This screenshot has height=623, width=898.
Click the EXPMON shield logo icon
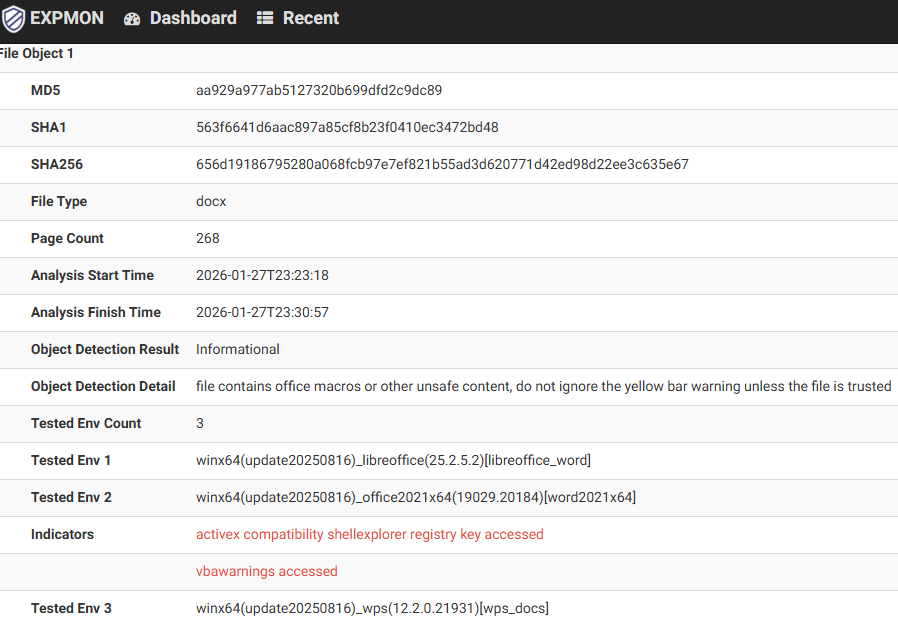point(13,18)
